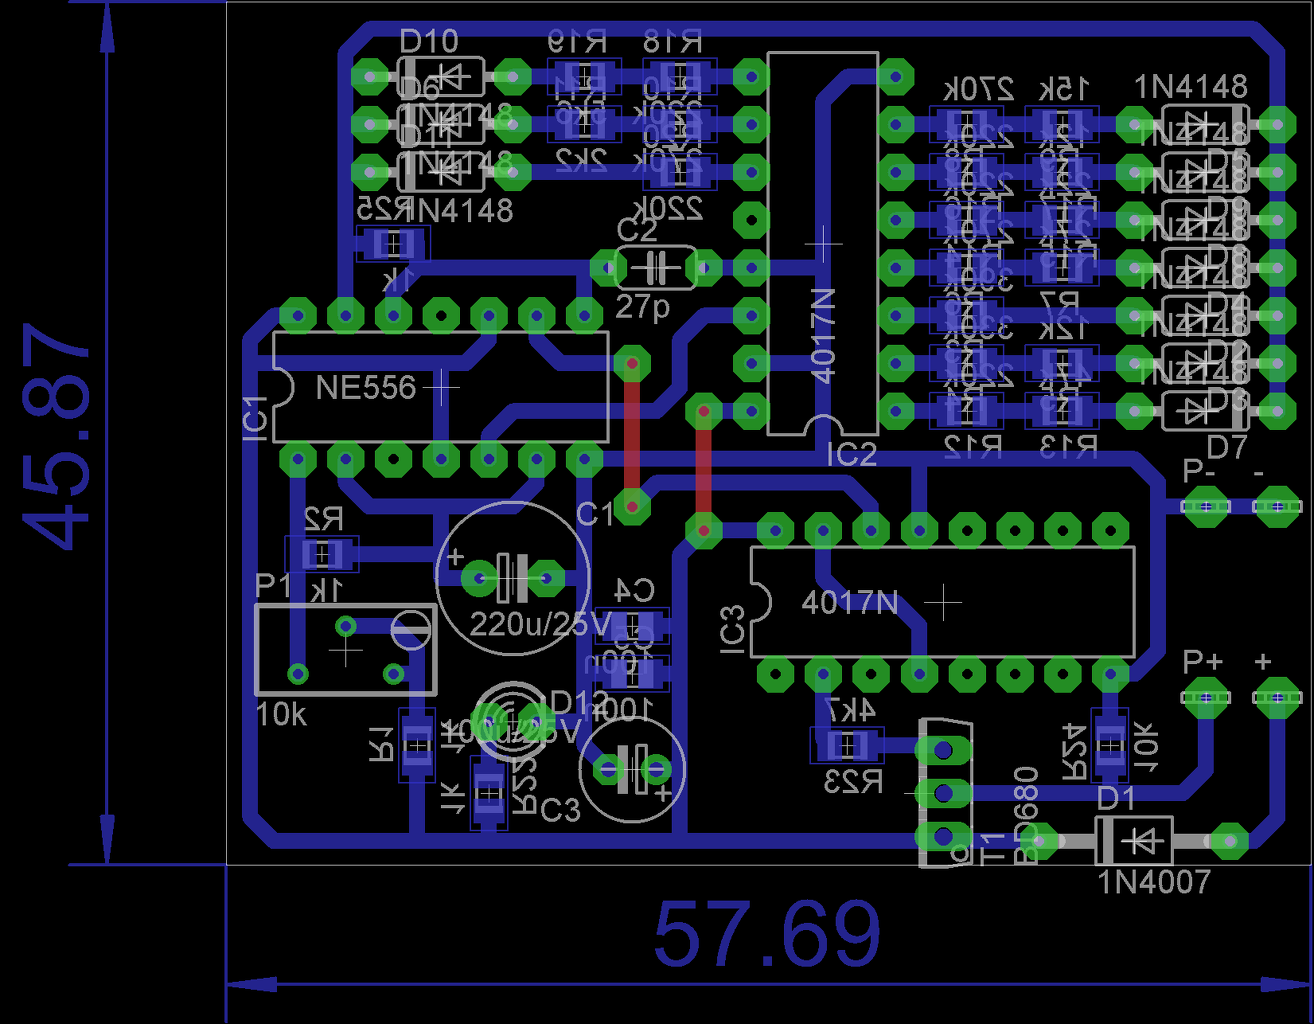Viewport: 1314px width, 1024px height.
Task: Select the NE556 chip label
Action: click(x=365, y=388)
